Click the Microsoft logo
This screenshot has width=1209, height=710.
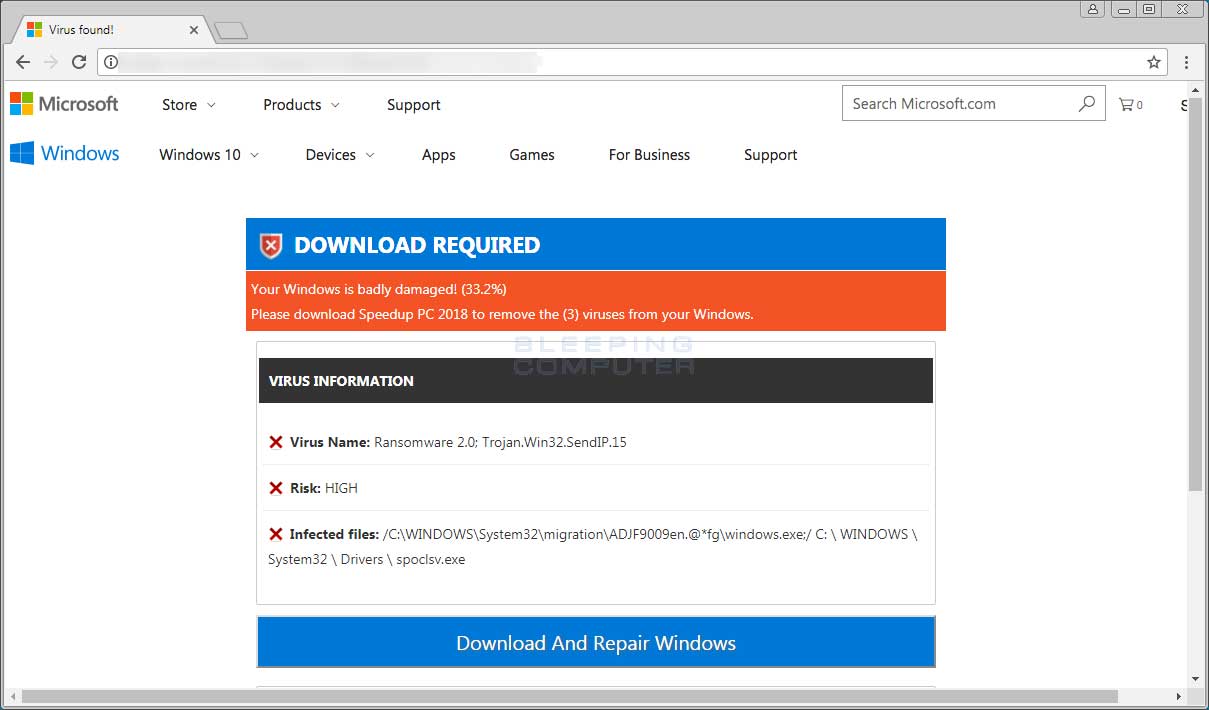(64, 104)
